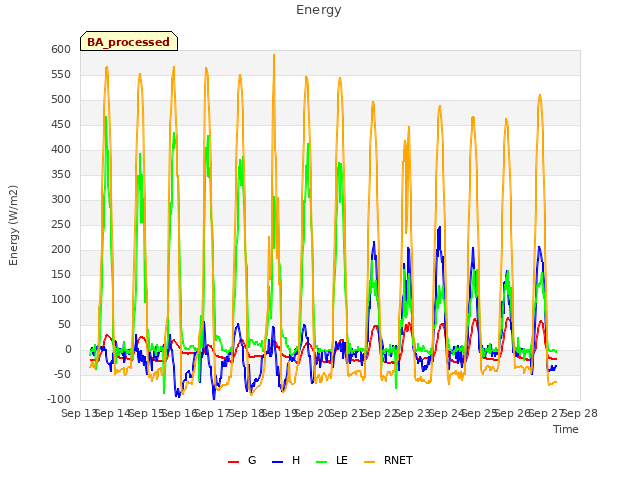Image resolution: width=640 pixels, height=480 pixels.
Task: Click the Energy chart title
Action: pyautogui.click(x=319, y=10)
